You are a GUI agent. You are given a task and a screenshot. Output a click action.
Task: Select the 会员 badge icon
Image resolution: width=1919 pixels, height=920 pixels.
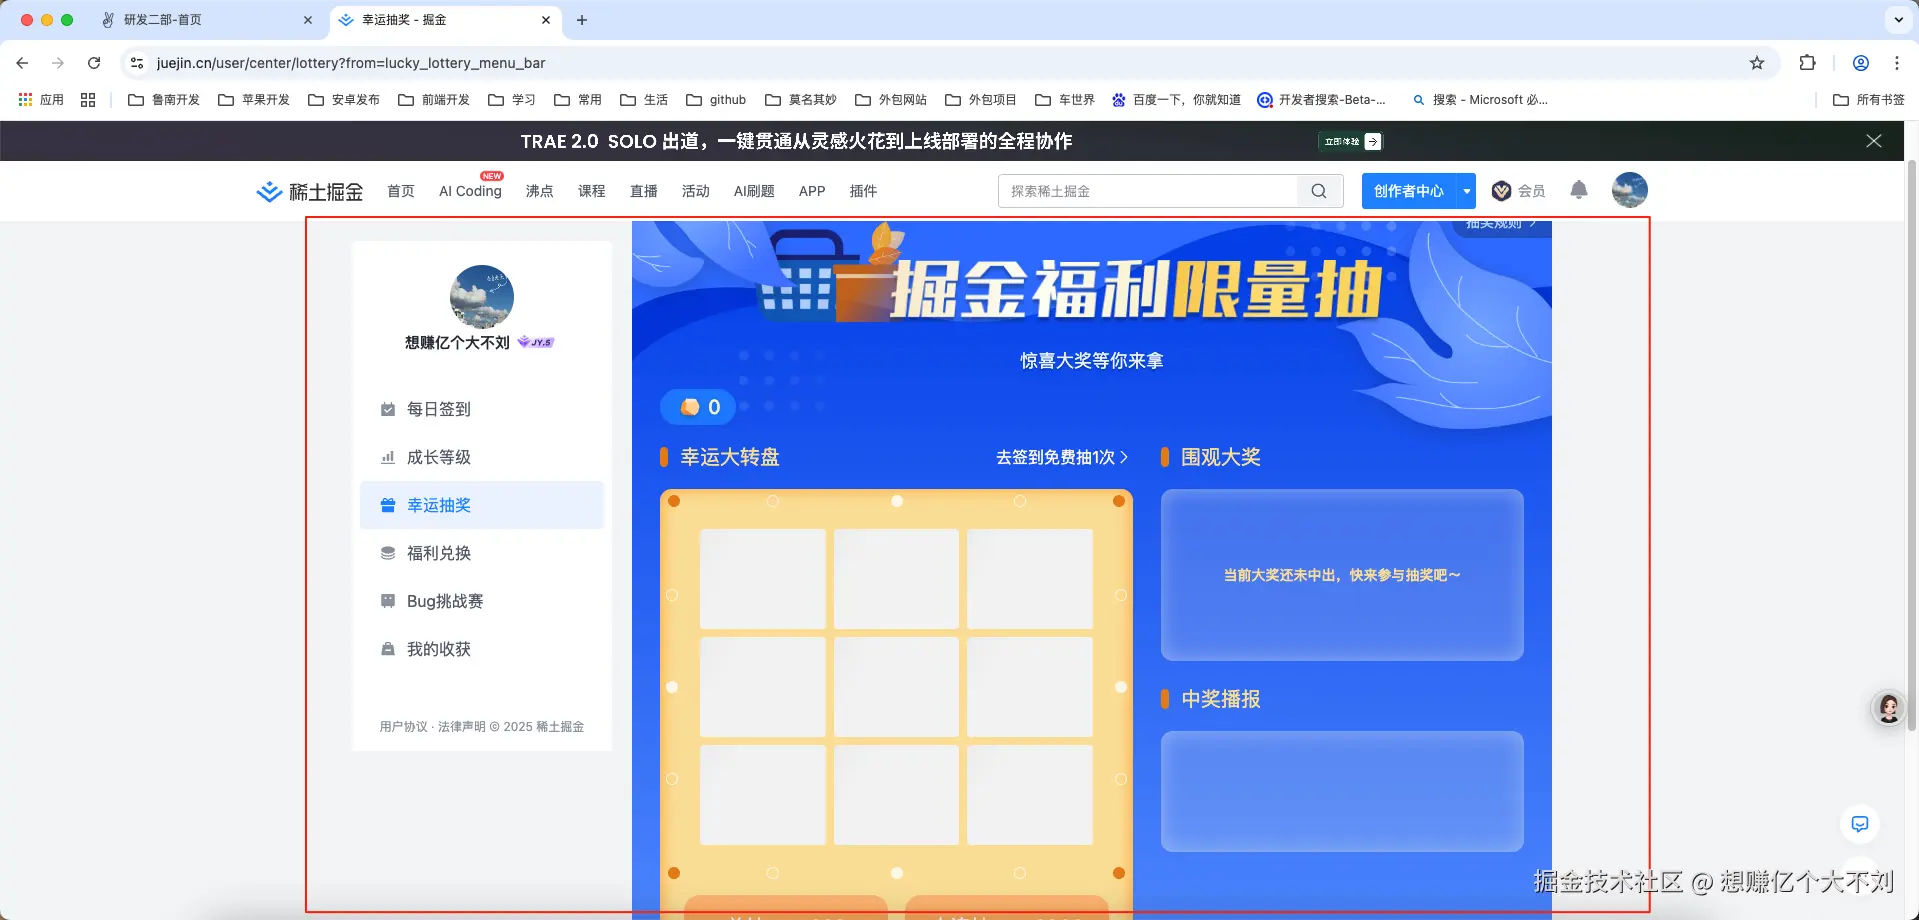[1500, 191]
